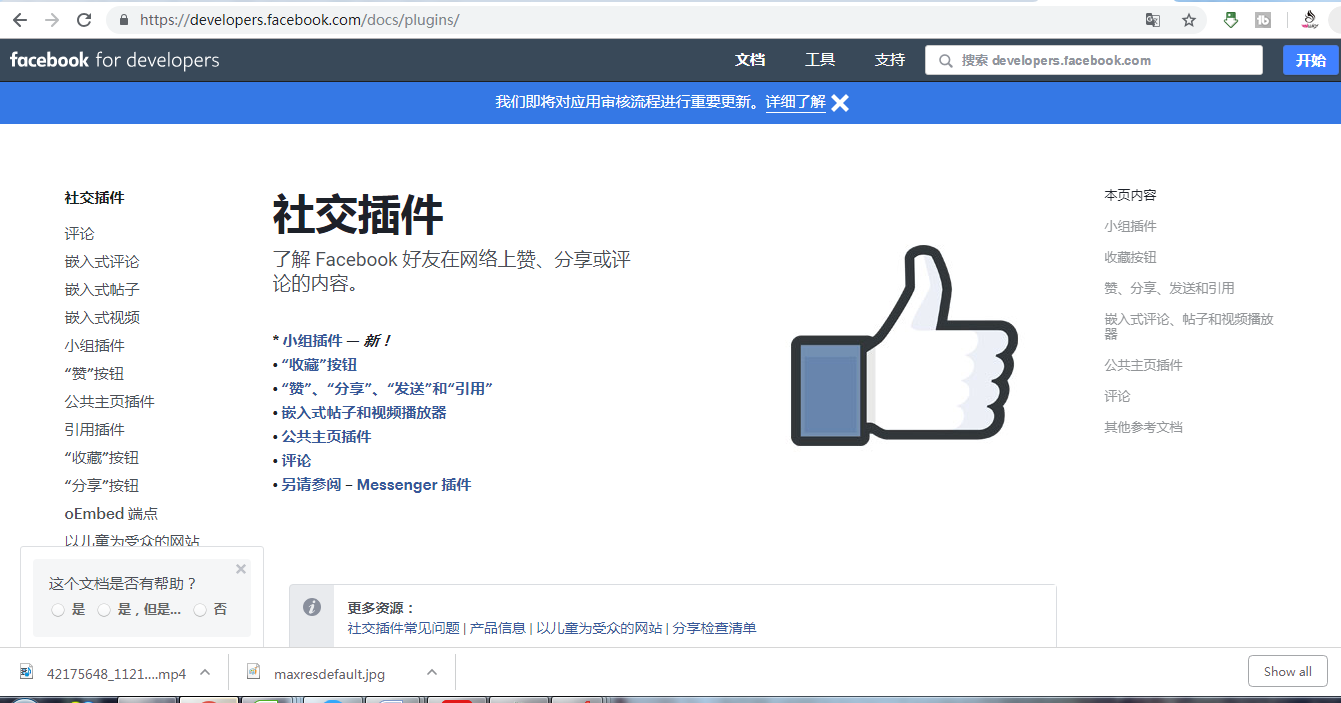Open 分享检查清单 resource link
The image size is (1341, 703).
[714, 628]
